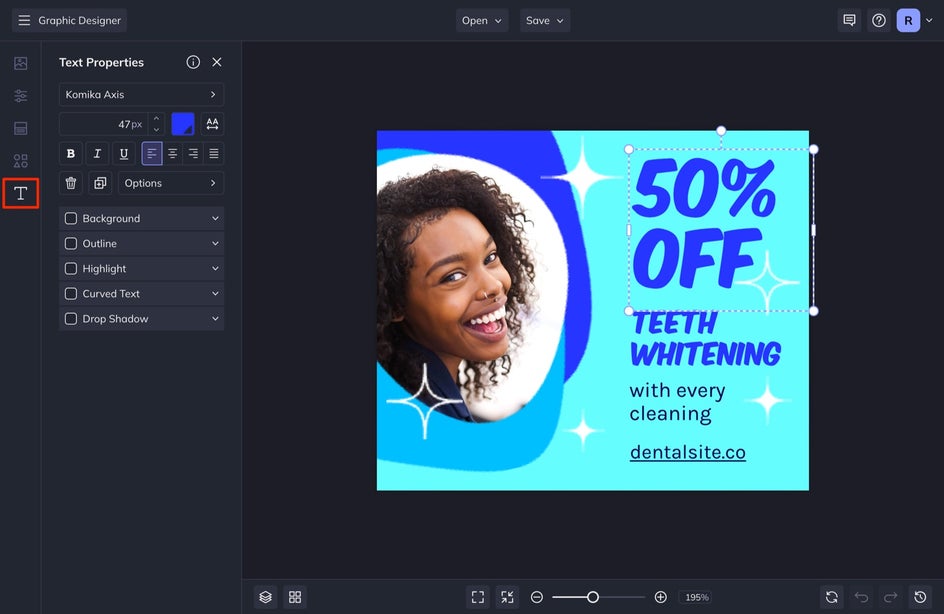Fit canvas to screen
Screen dimensions: 944x614
pos(478,597)
